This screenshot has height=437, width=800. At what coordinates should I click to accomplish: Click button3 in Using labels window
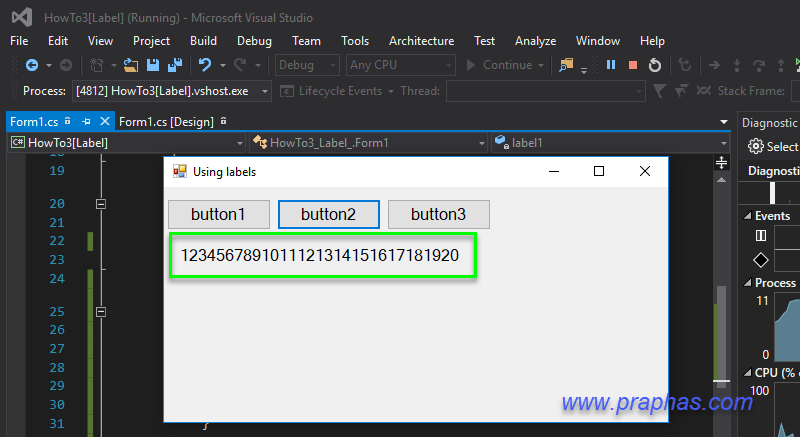[x=439, y=214]
